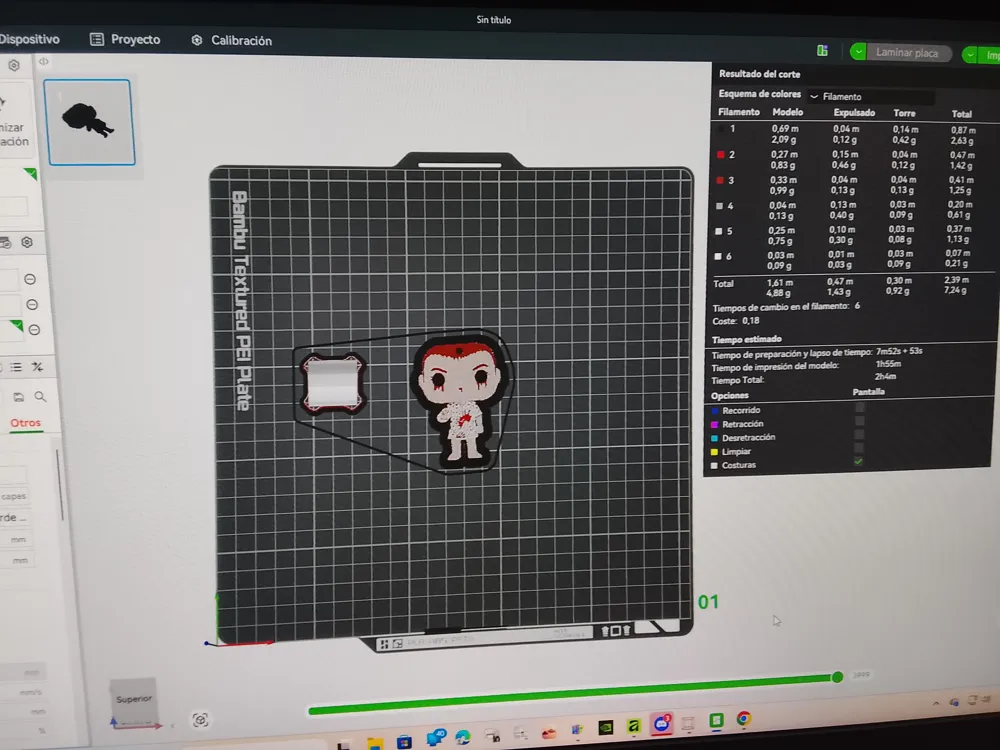Click the Resultado del corte title

760,74
